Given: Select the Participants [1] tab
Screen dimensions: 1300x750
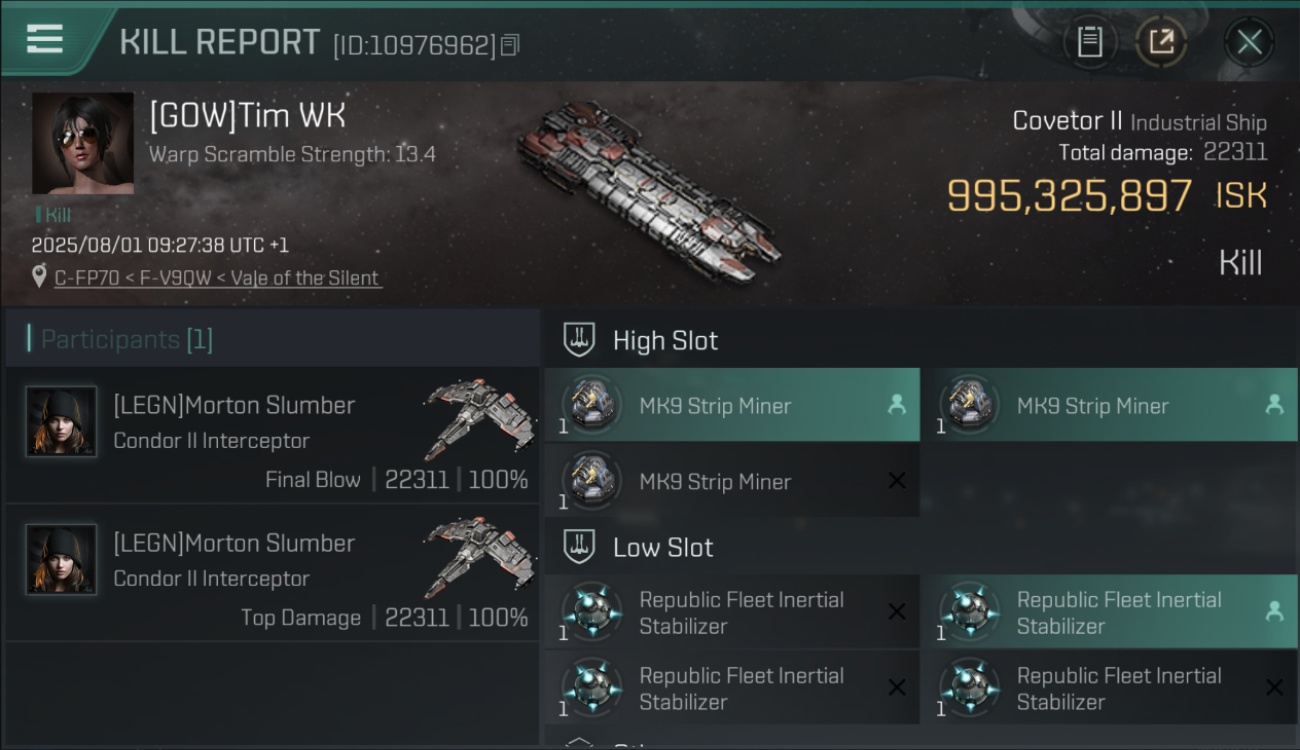Looking at the screenshot, I should (126, 339).
